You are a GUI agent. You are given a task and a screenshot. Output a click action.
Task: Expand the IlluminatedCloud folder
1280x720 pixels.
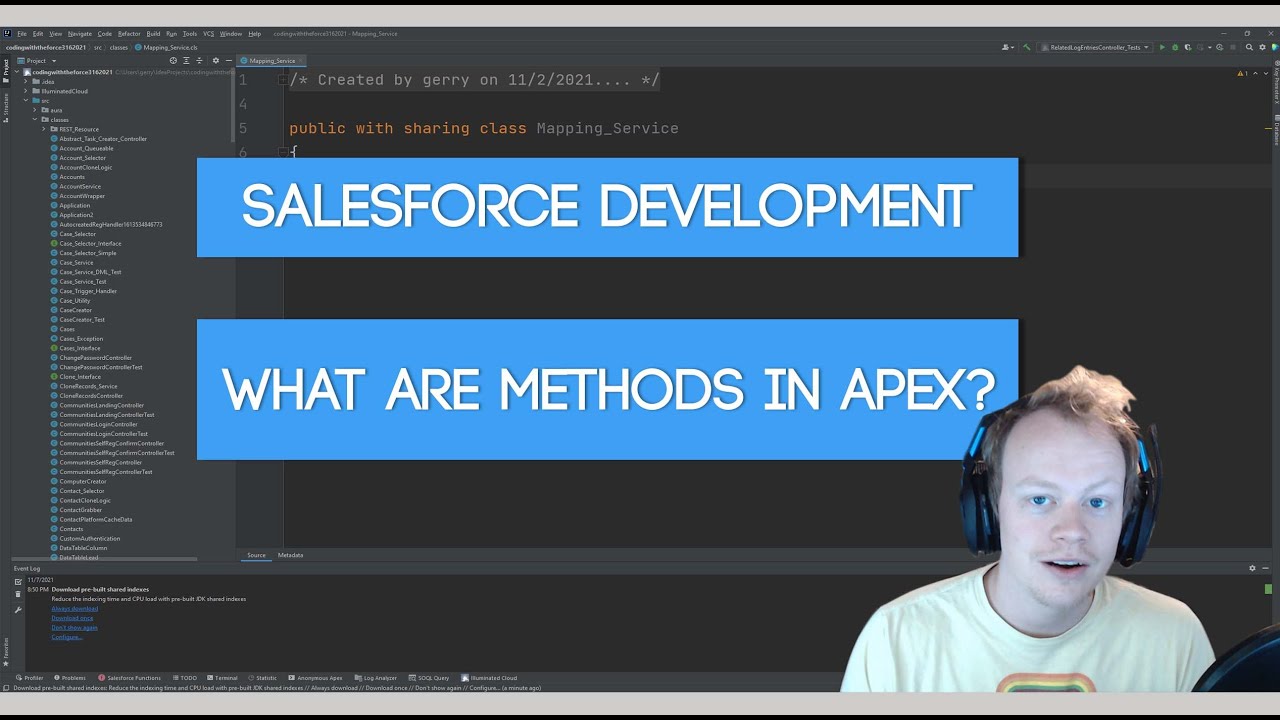pos(26,91)
